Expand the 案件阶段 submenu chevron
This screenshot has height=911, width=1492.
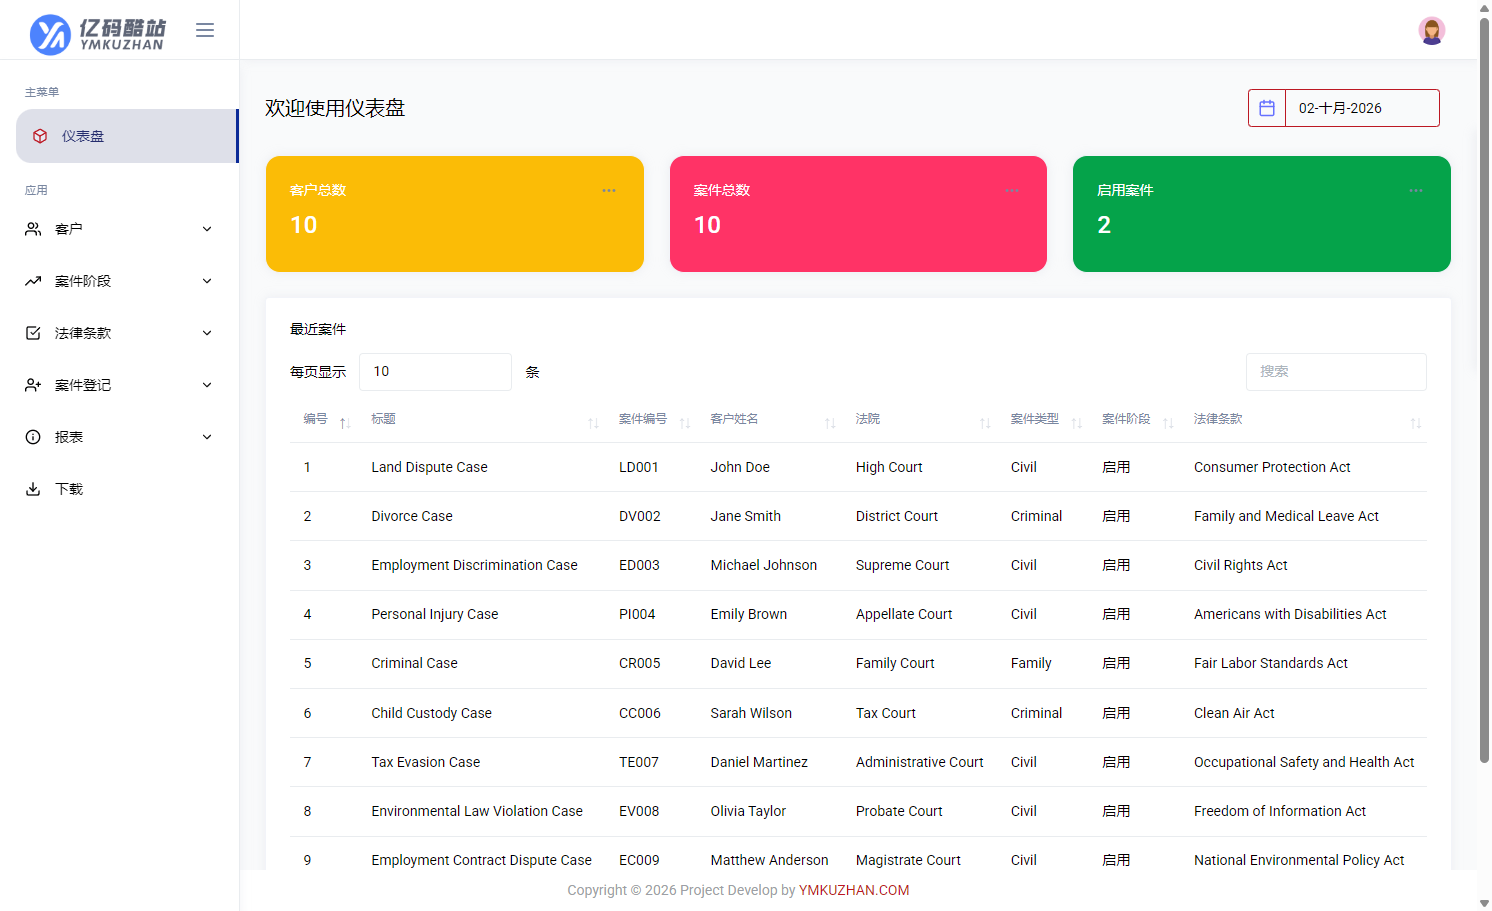click(x=207, y=281)
